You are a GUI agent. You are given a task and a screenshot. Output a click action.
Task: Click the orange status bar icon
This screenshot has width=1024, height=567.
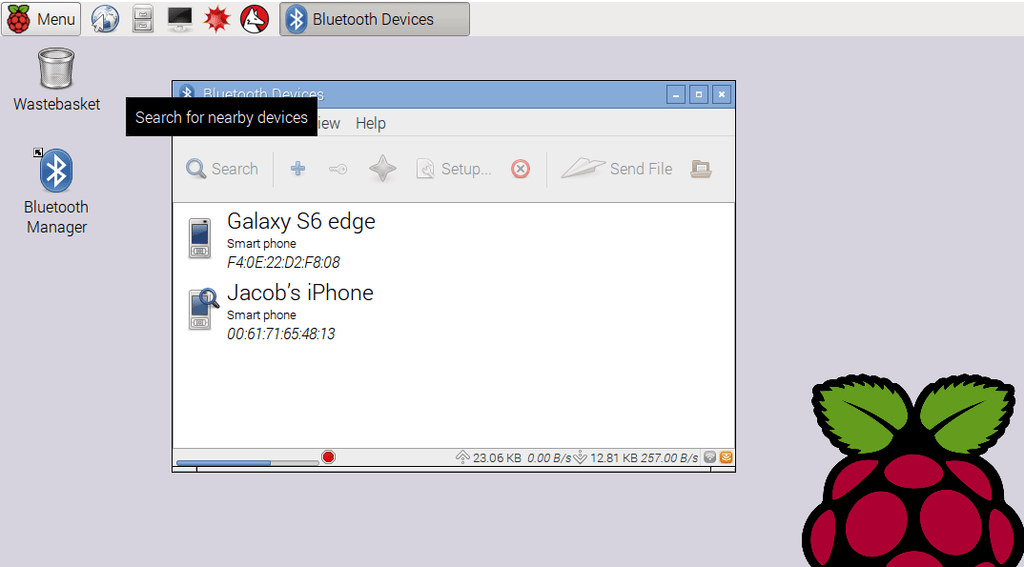(x=726, y=457)
